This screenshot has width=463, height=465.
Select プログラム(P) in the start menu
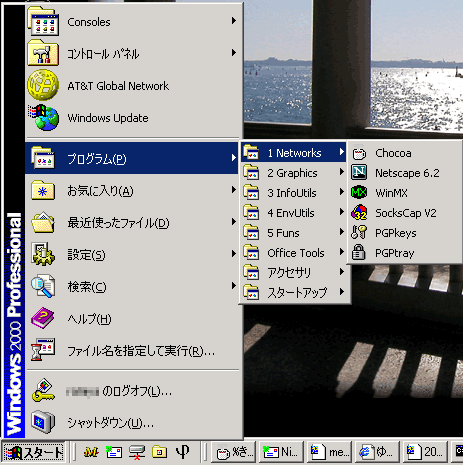(132, 158)
